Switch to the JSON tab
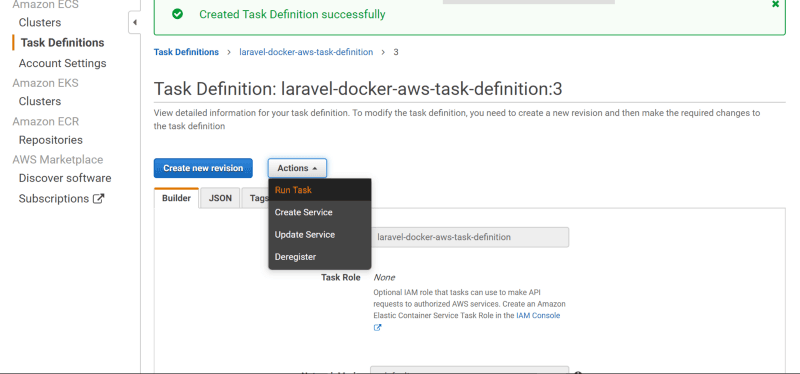The image size is (800, 374). click(x=220, y=198)
